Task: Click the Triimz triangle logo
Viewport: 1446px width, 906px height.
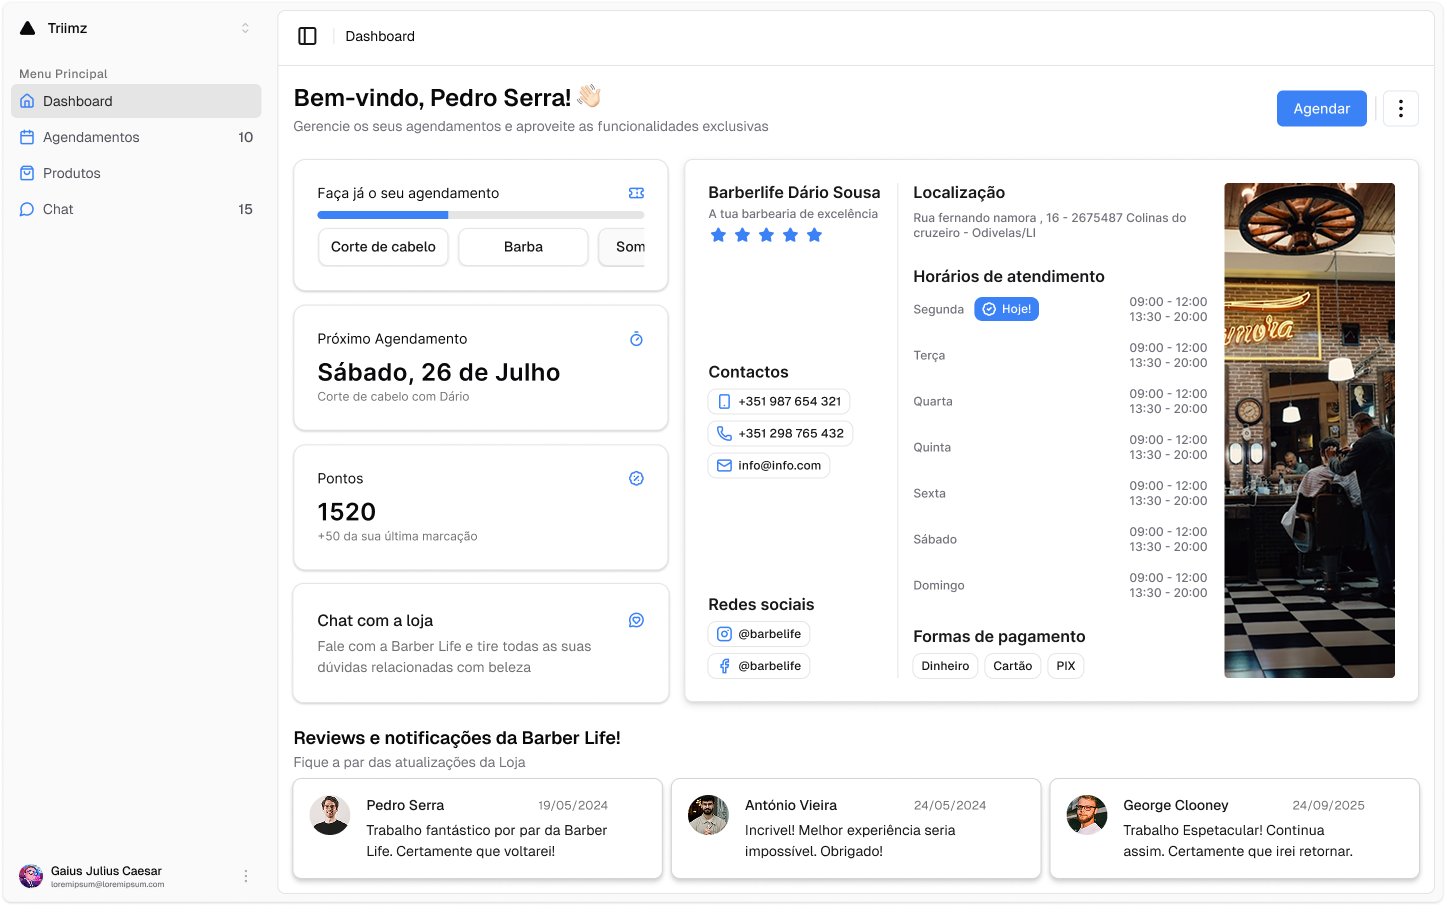Action: 28,29
